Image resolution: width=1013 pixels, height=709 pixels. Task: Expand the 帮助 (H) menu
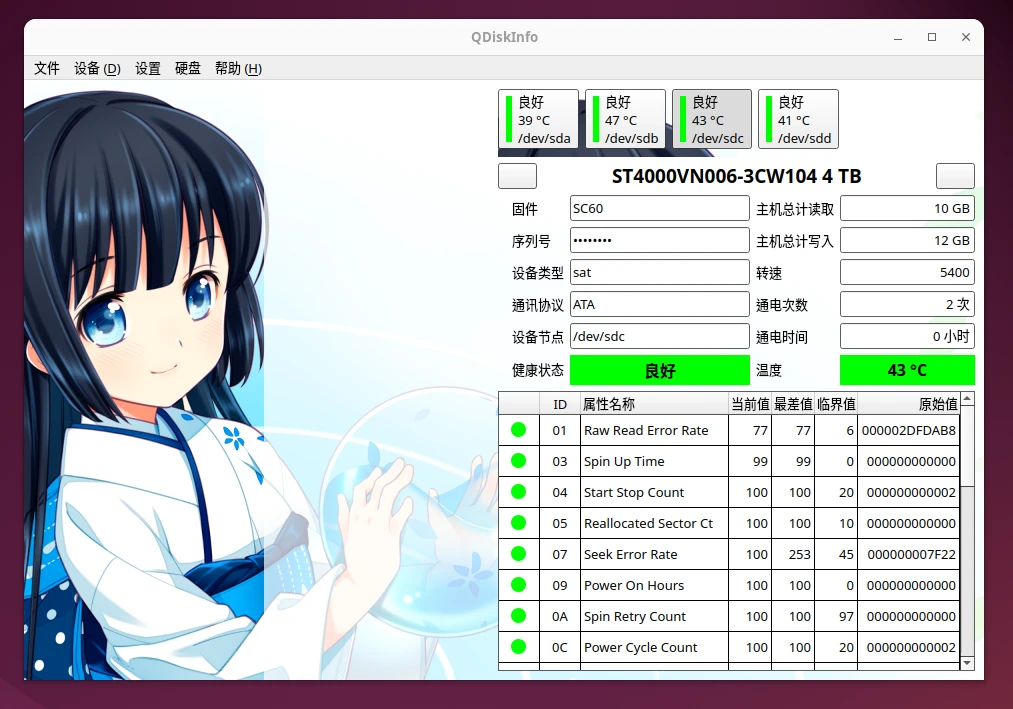(x=238, y=68)
